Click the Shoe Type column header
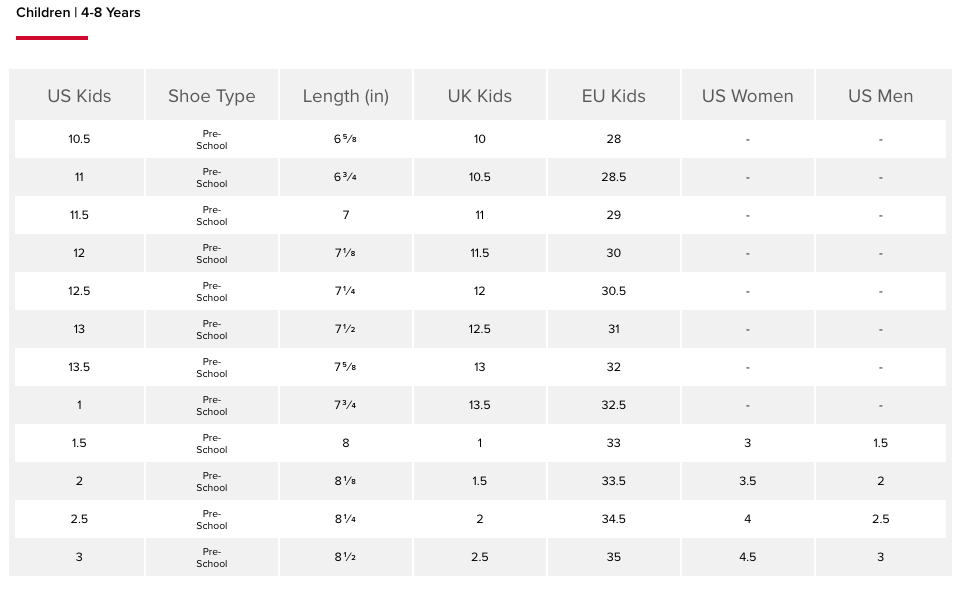The width and height of the screenshot is (965, 589). (212, 96)
